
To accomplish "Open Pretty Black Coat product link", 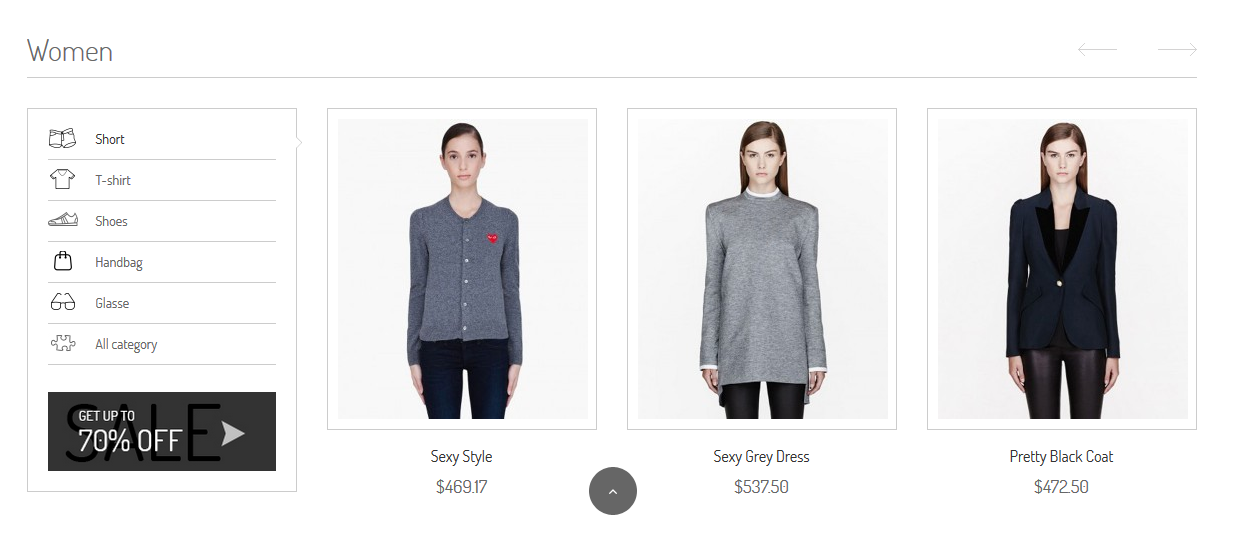I will pos(1061,456).
